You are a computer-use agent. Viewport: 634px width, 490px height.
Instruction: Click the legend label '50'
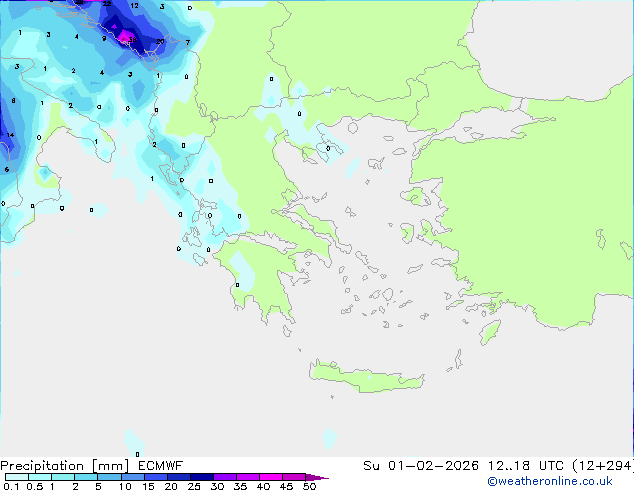click(x=309, y=486)
